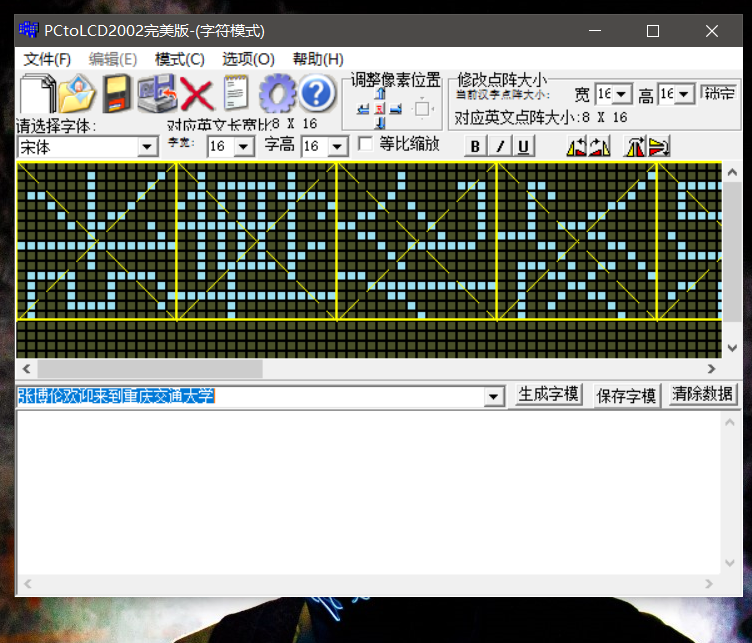Viewport: 752px width, 643px height.
Task: Click the 保存字模 save button
Action: pos(626,396)
